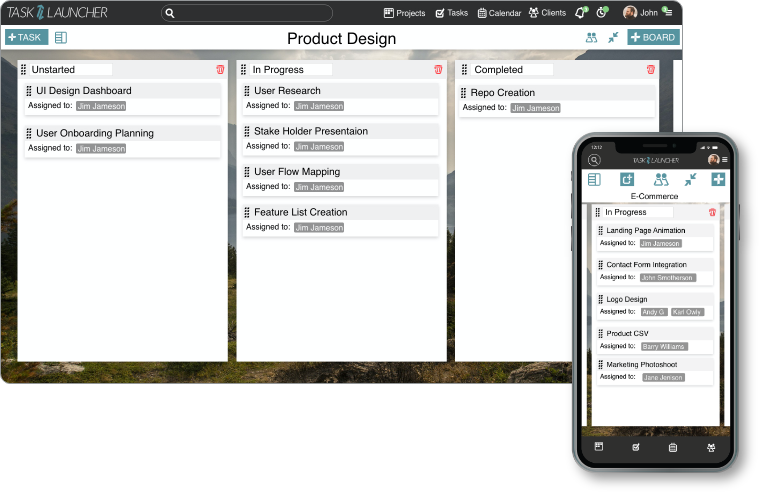Image resolution: width=764 pixels, height=497 pixels.
Task: Open Landing Page Animation task on phone
Action: tap(655, 237)
